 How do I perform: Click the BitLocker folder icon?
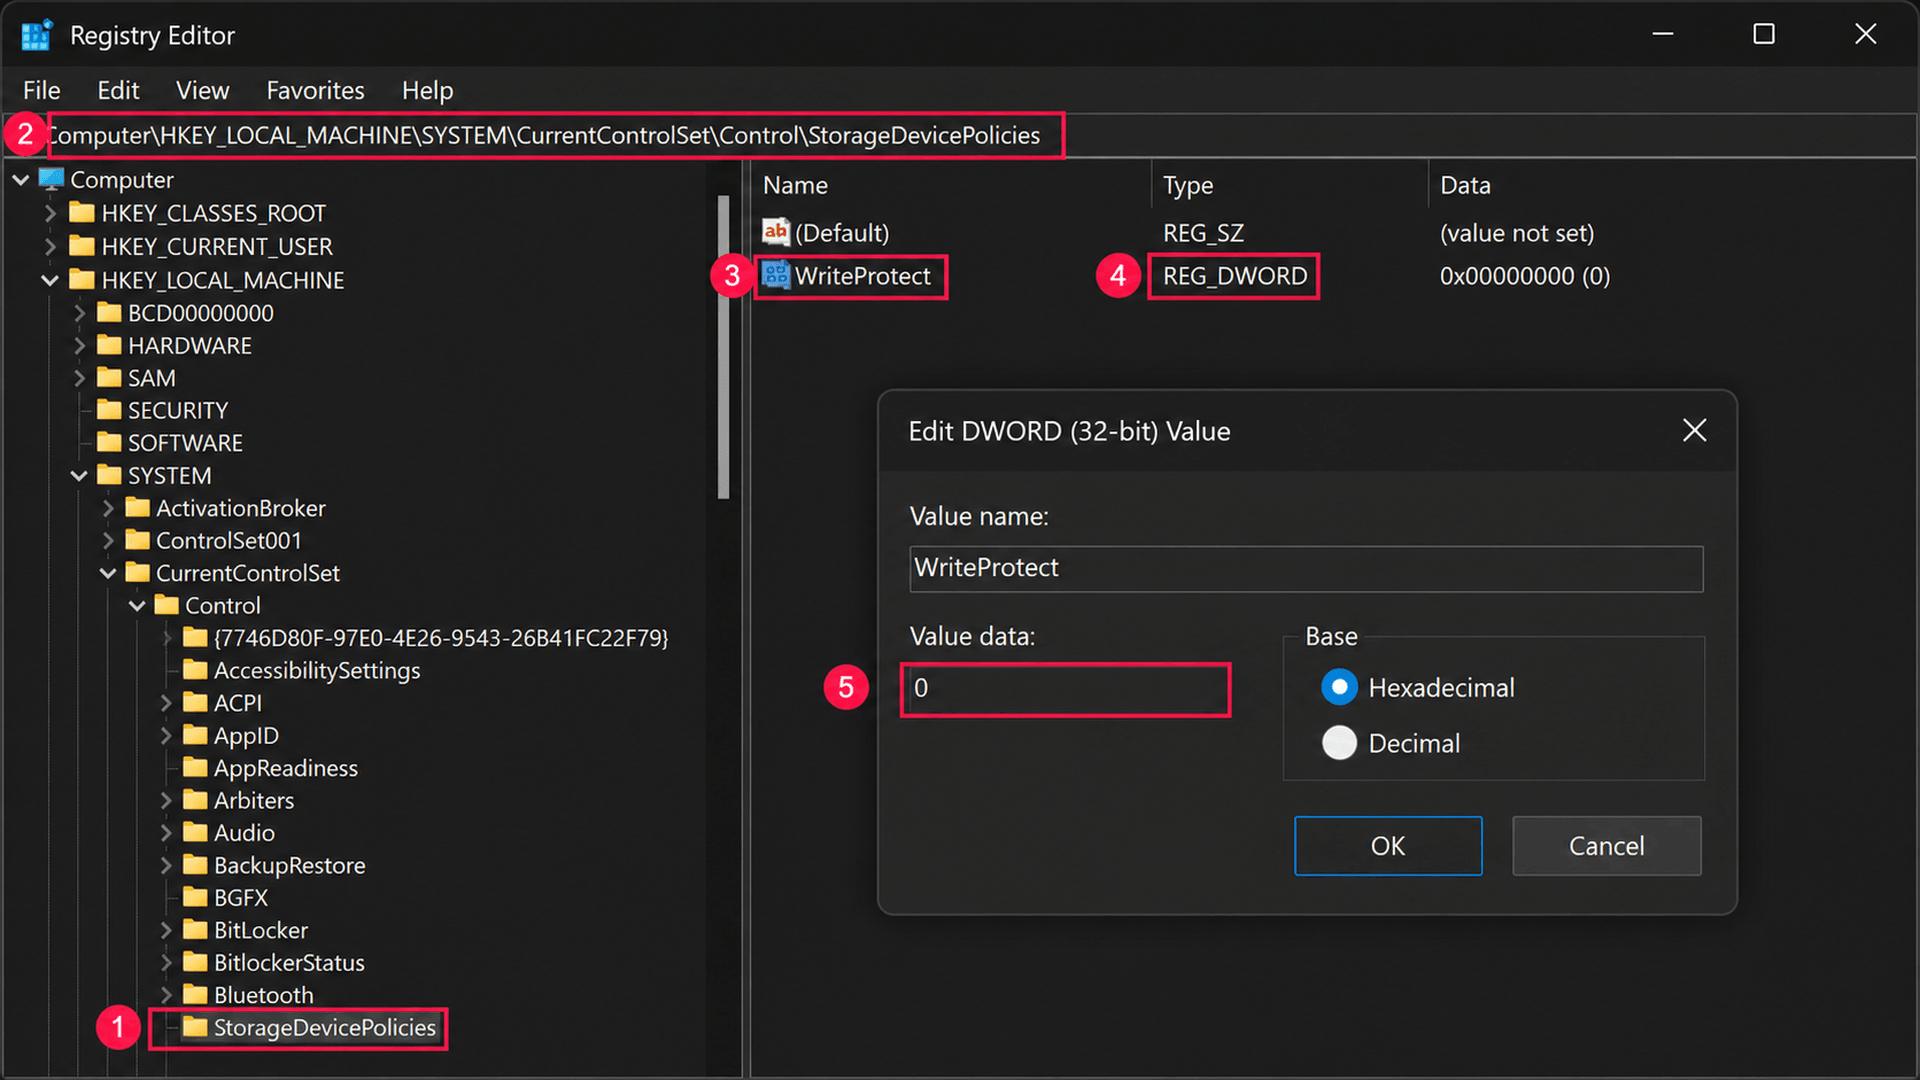[195, 930]
